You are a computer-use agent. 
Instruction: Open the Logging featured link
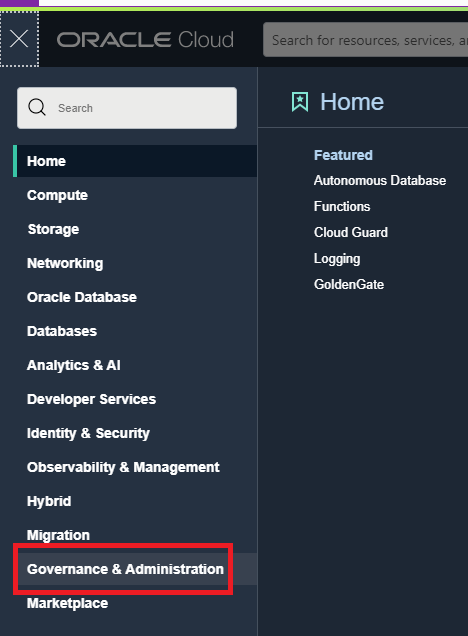click(x=337, y=259)
